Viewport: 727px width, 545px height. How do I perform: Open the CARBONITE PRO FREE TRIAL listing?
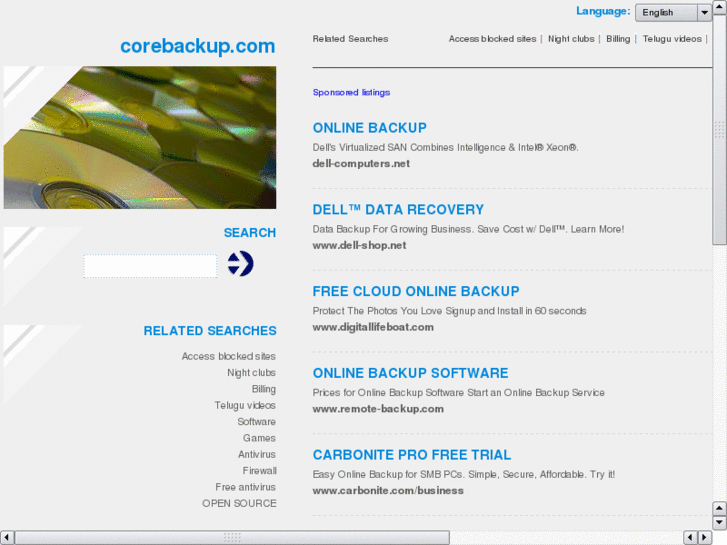pos(412,455)
